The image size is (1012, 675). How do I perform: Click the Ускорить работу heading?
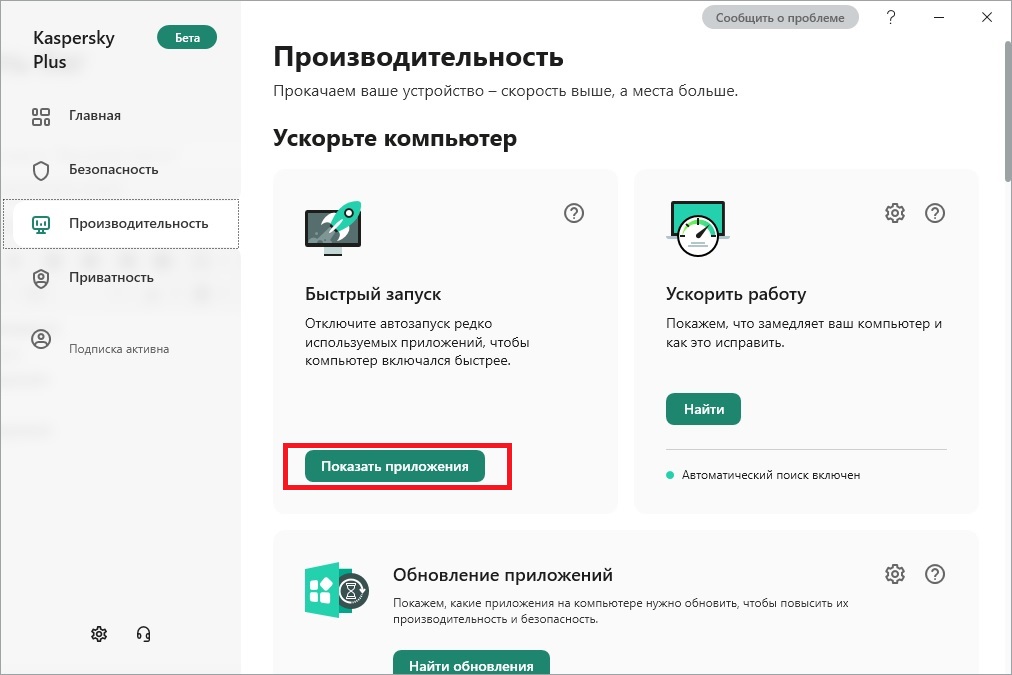[x=736, y=294]
